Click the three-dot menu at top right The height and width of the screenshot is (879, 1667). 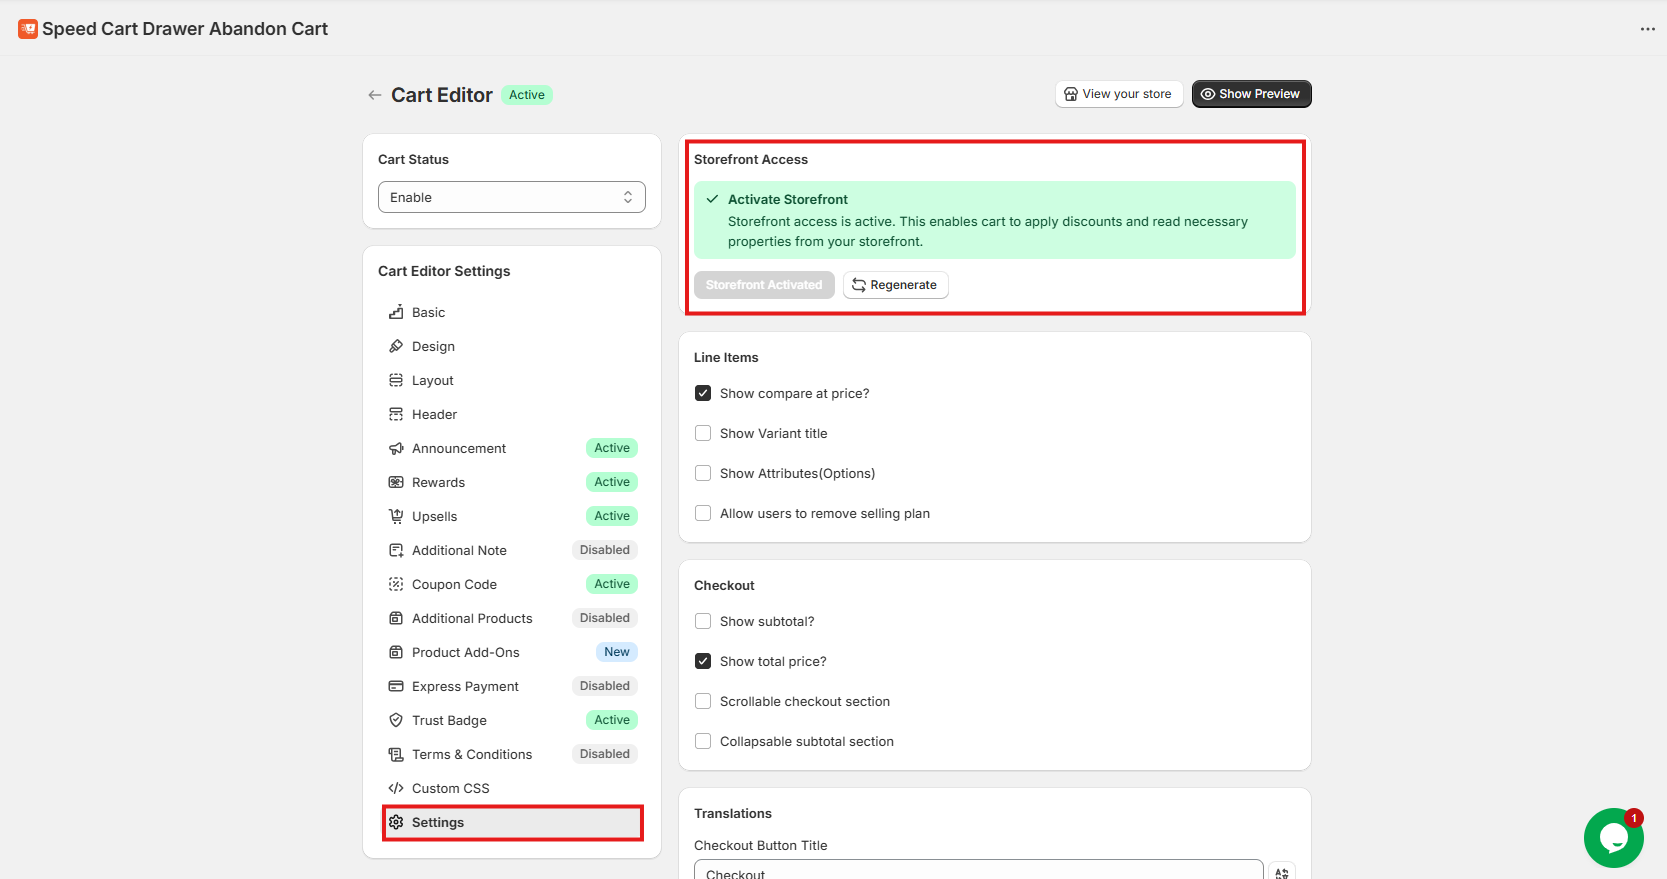1647,29
